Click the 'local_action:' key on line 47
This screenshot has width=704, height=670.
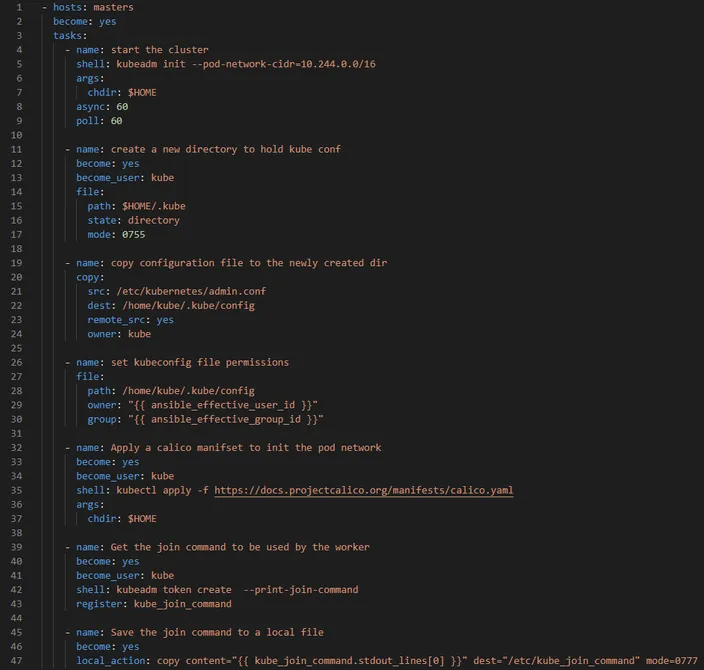click(x=114, y=661)
